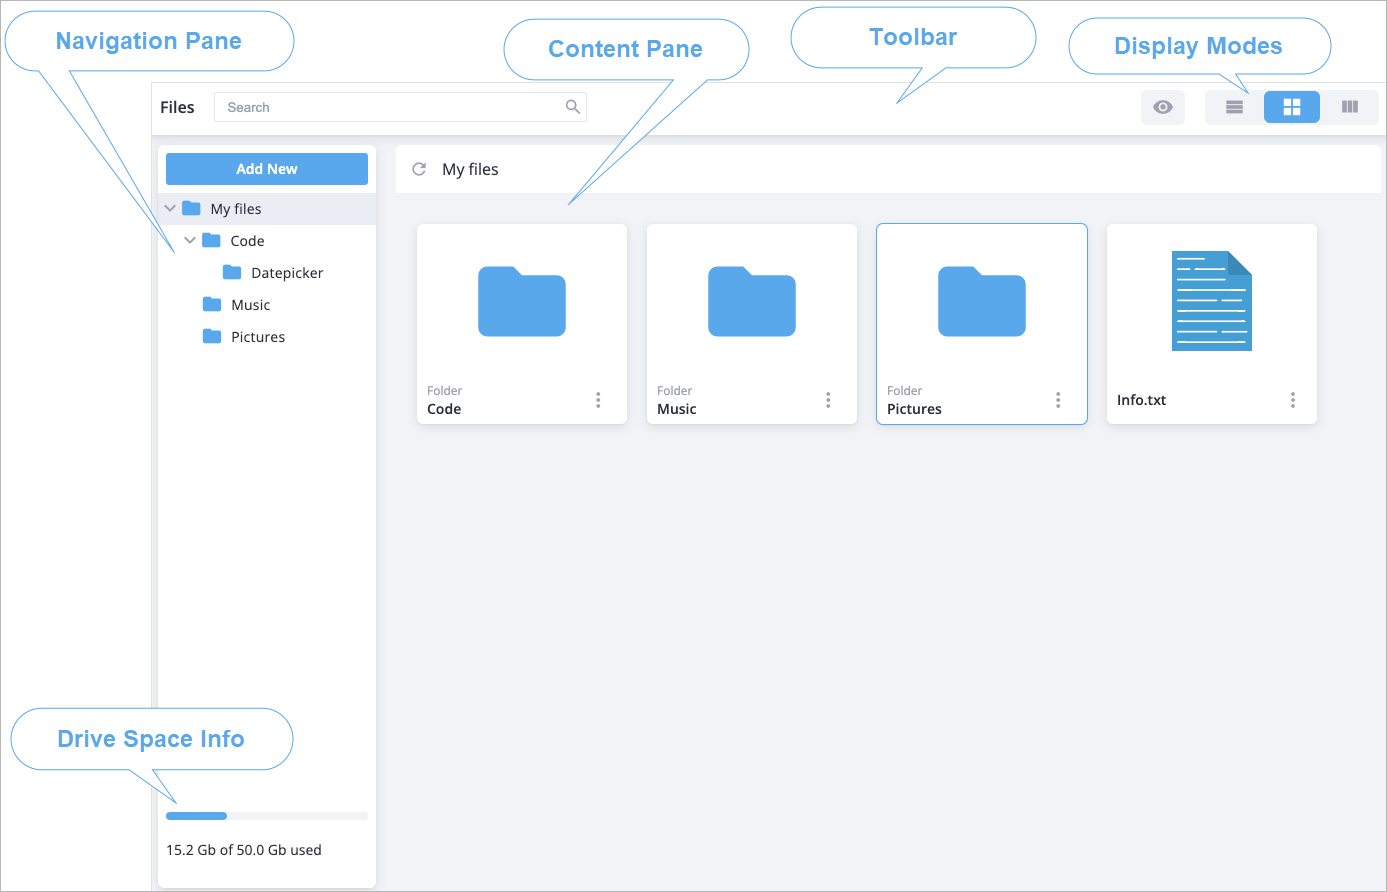
Task: Open the Info.txt three-dot menu
Action: click(x=1293, y=400)
